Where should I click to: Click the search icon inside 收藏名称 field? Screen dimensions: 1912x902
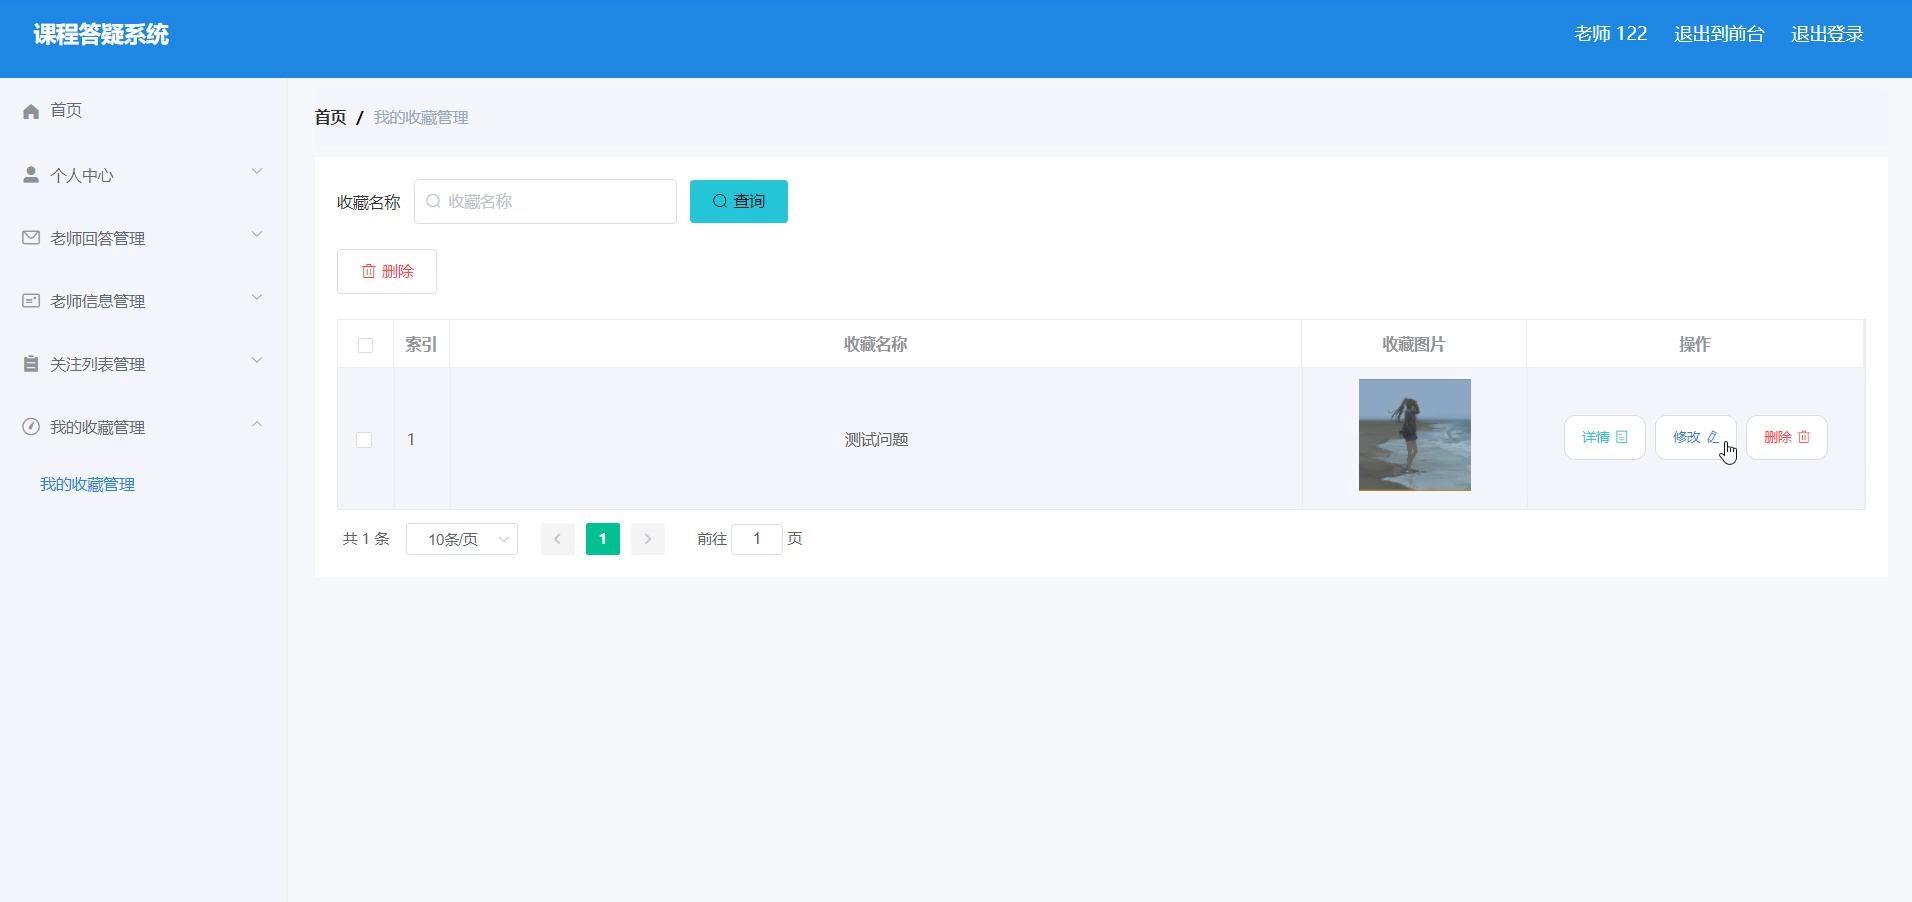(433, 201)
